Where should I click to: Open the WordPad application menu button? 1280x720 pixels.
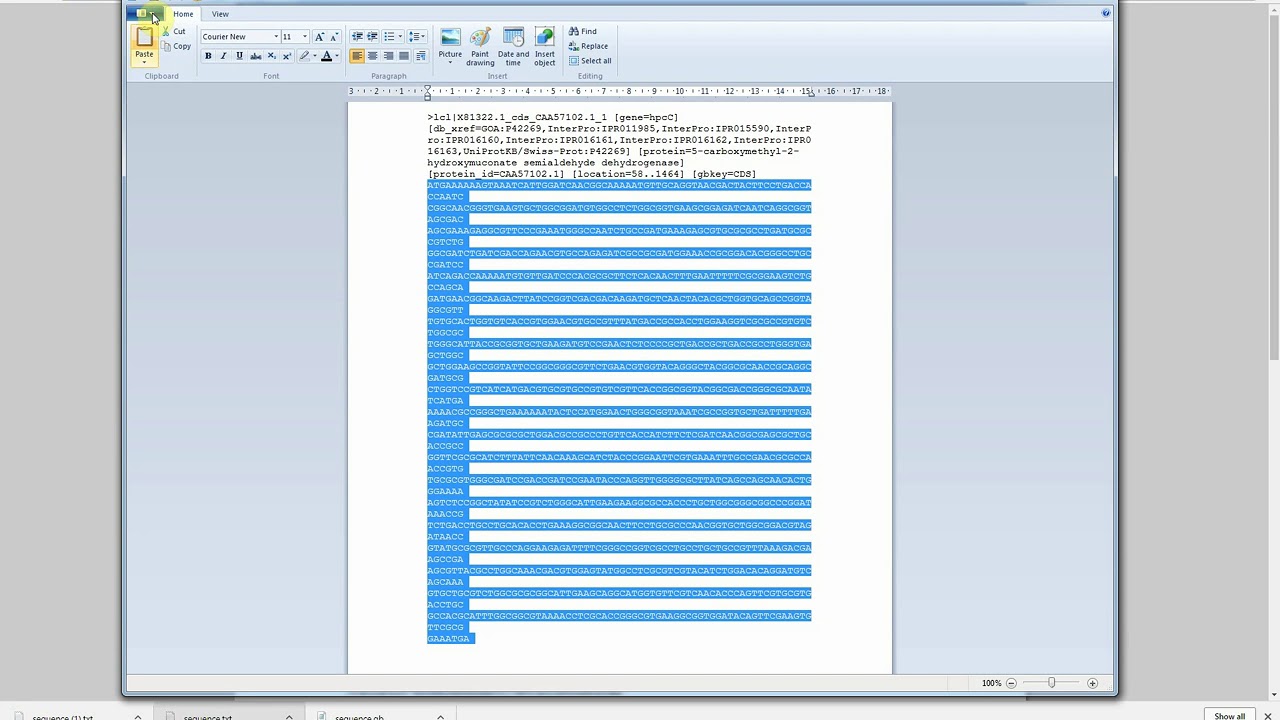pyautogui.click(x=146, y=14)
